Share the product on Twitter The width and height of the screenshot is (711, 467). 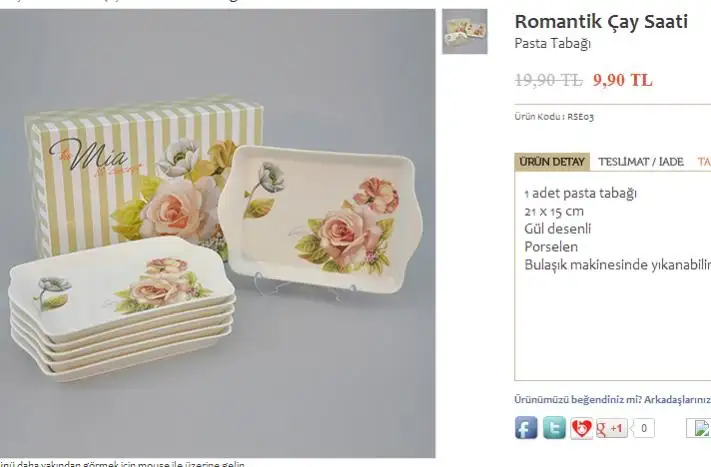pos(554,428)
